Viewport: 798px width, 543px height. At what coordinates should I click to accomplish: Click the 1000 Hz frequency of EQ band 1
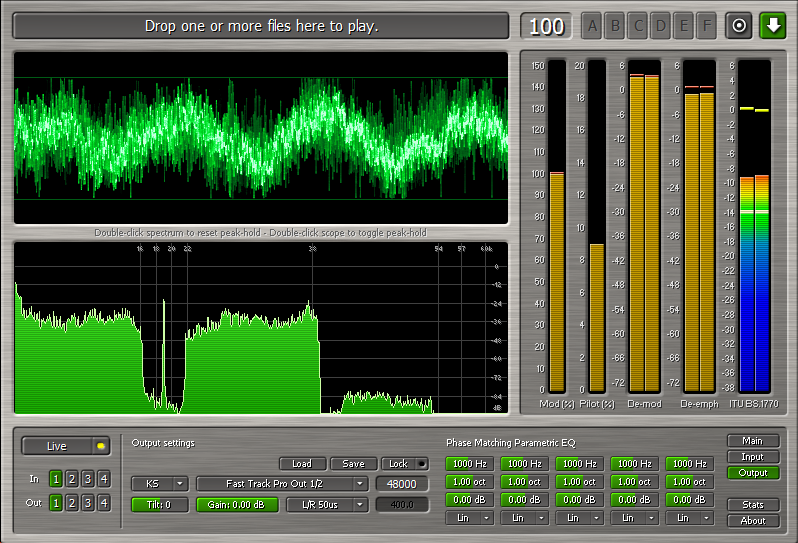pos(469,464)
